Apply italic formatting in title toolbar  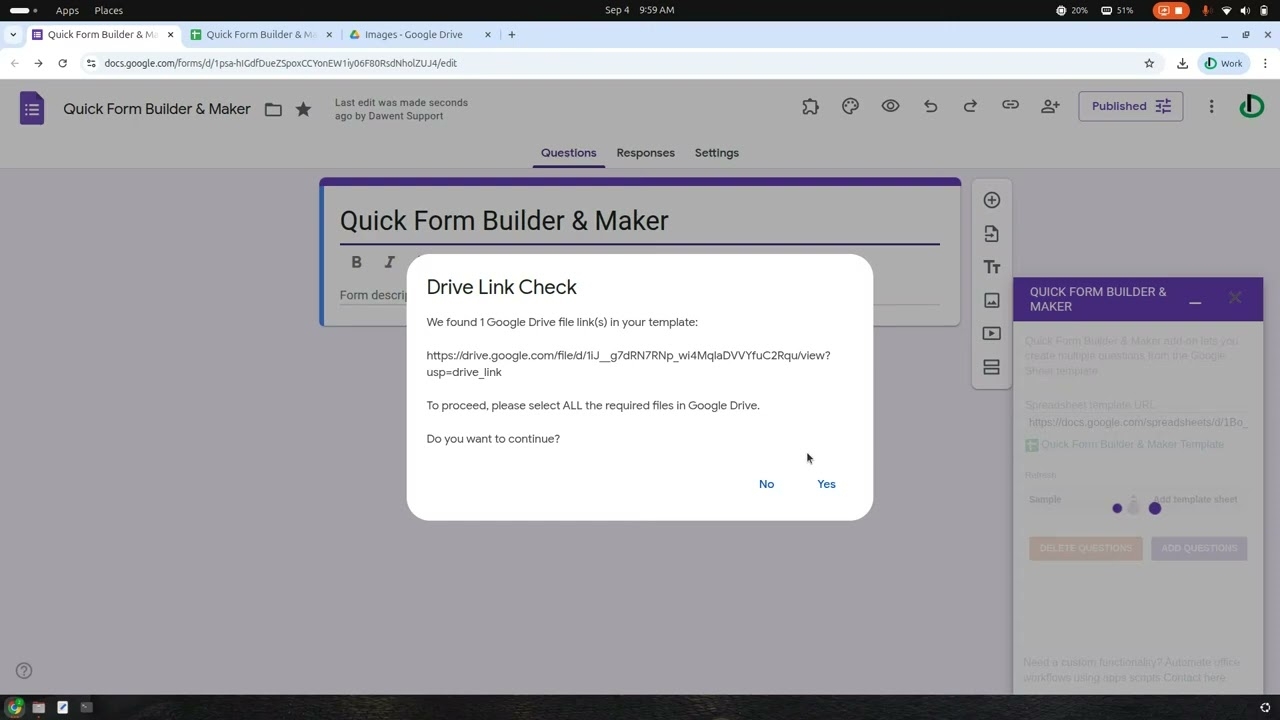(x=389, y=262)
